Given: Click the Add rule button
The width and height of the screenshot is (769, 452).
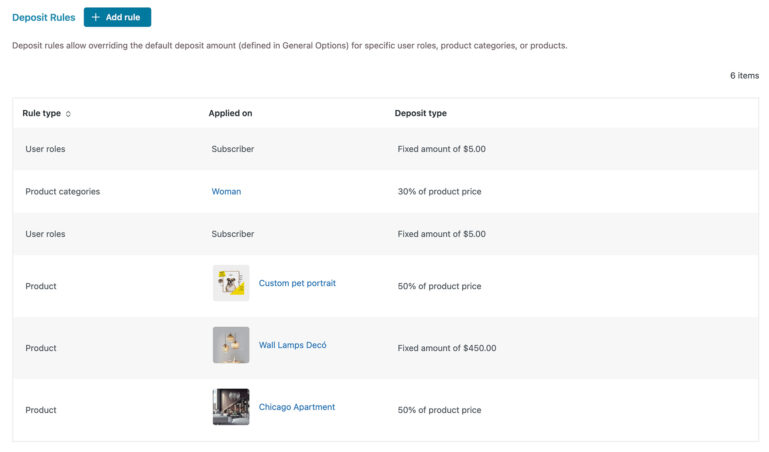Looking at the screenshot, I should (117, 17).
